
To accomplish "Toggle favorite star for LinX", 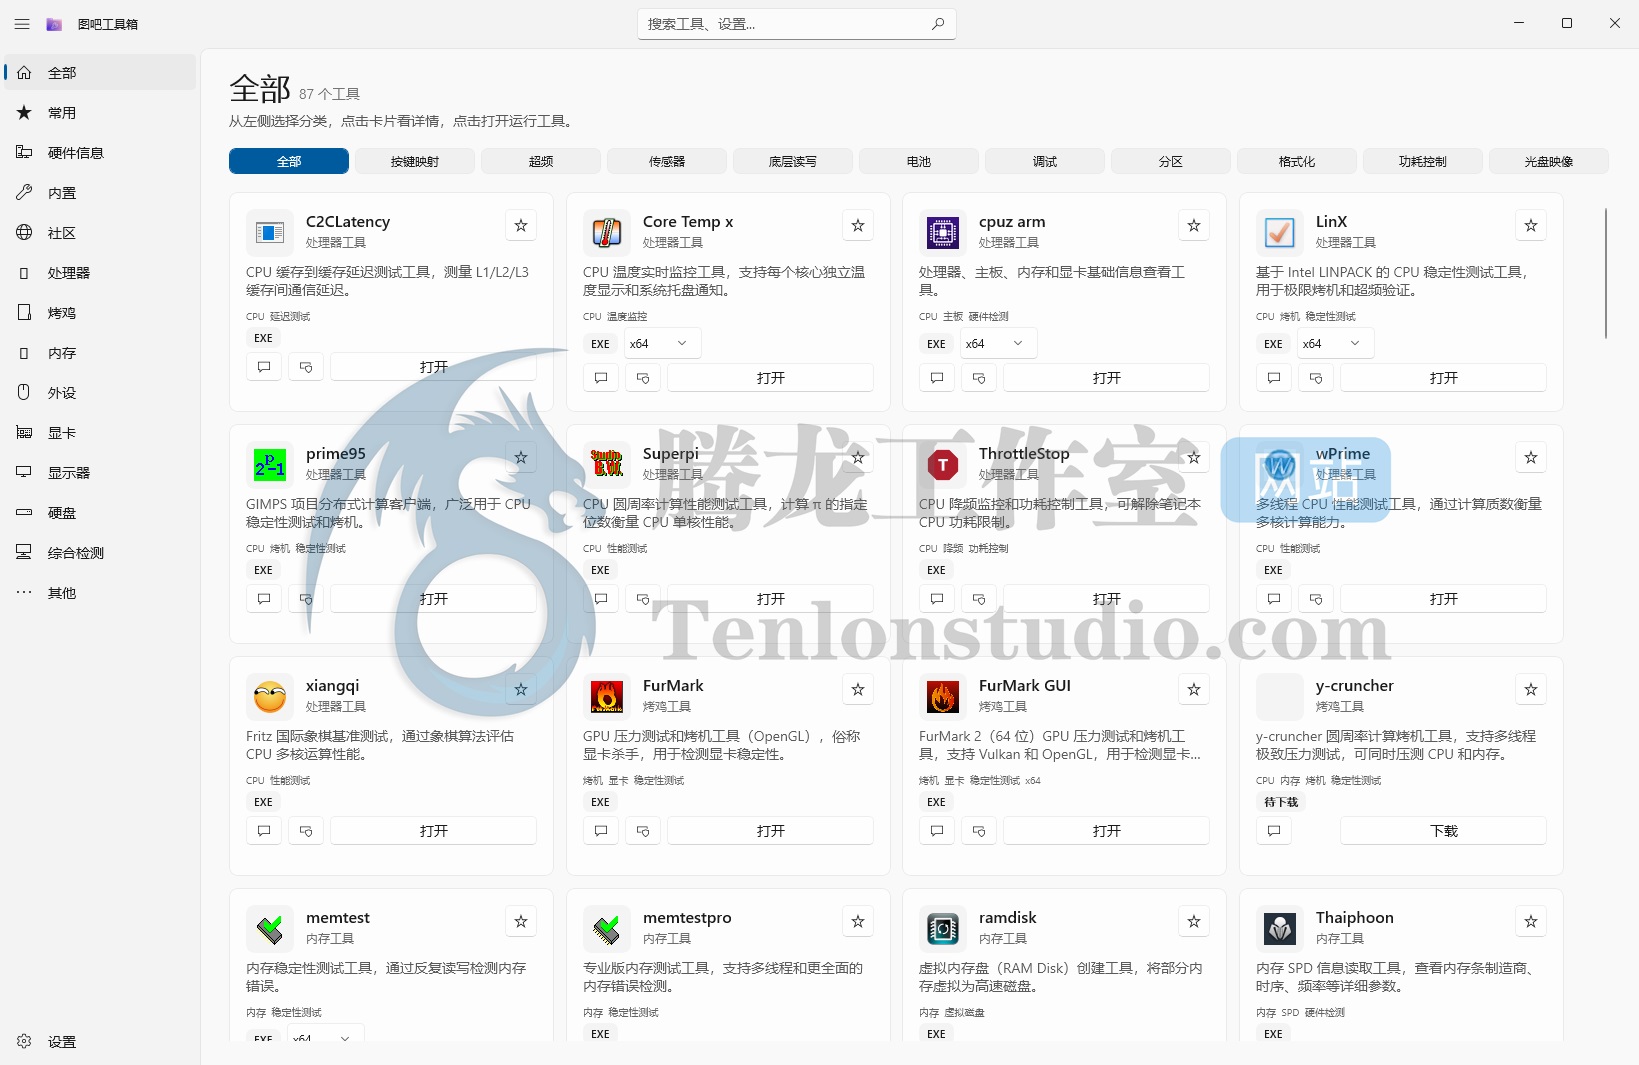I will (1531, 225).
